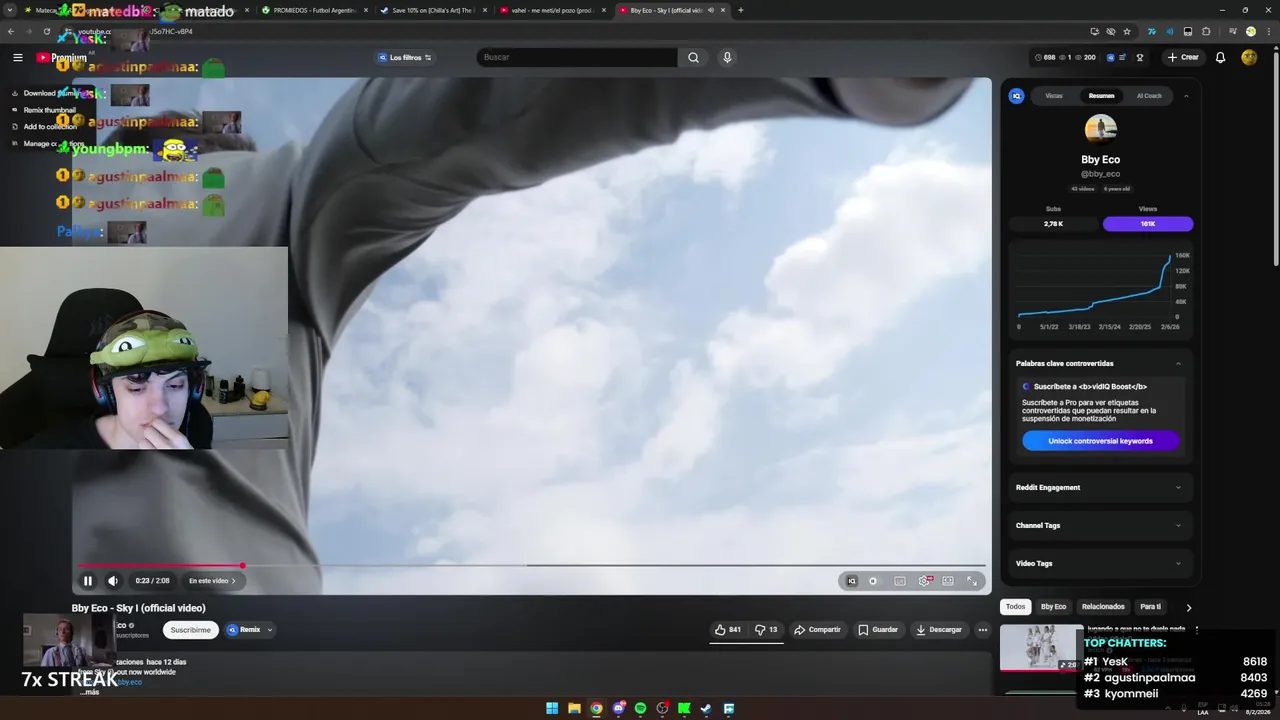Select the Bby Eco filter chip

(1053, 607)
